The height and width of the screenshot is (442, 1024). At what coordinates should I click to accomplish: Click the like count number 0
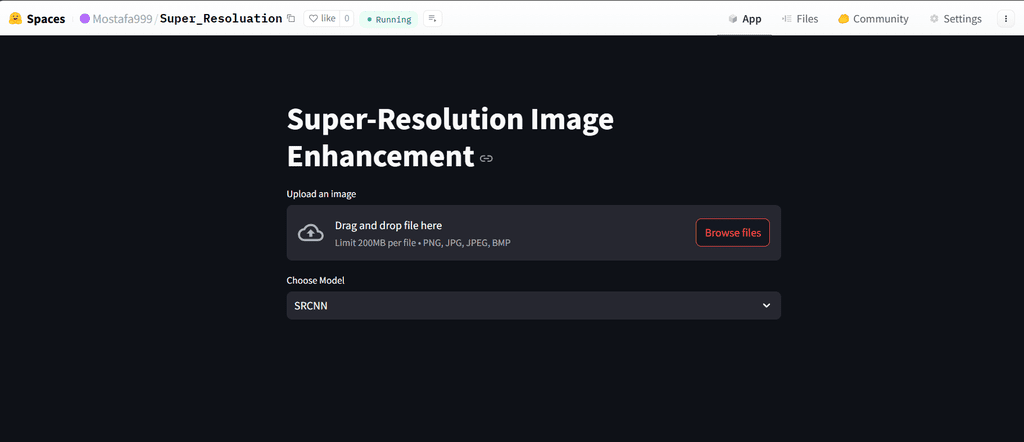(346, 19)
